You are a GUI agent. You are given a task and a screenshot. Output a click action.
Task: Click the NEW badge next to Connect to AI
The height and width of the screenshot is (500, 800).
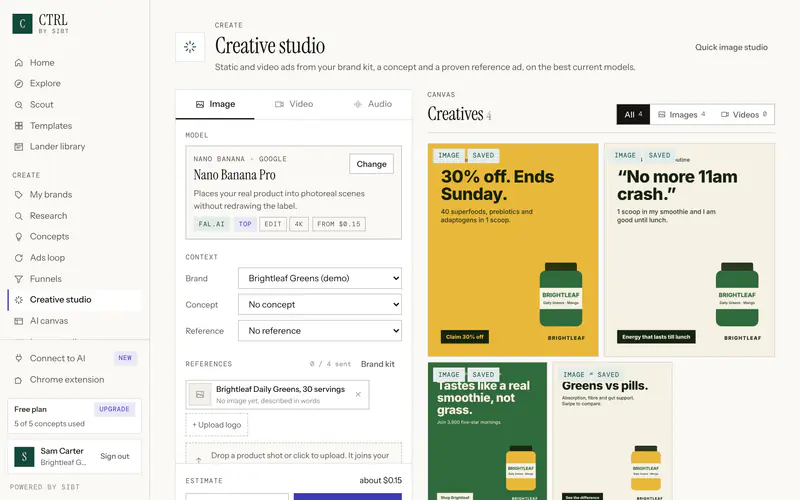[125, 358]
